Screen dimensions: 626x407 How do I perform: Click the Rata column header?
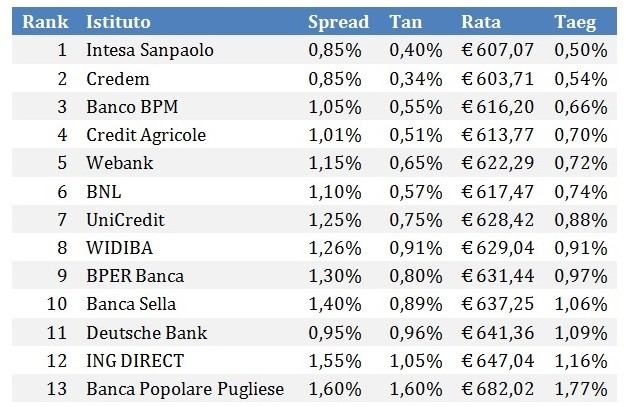pos(481,21)
